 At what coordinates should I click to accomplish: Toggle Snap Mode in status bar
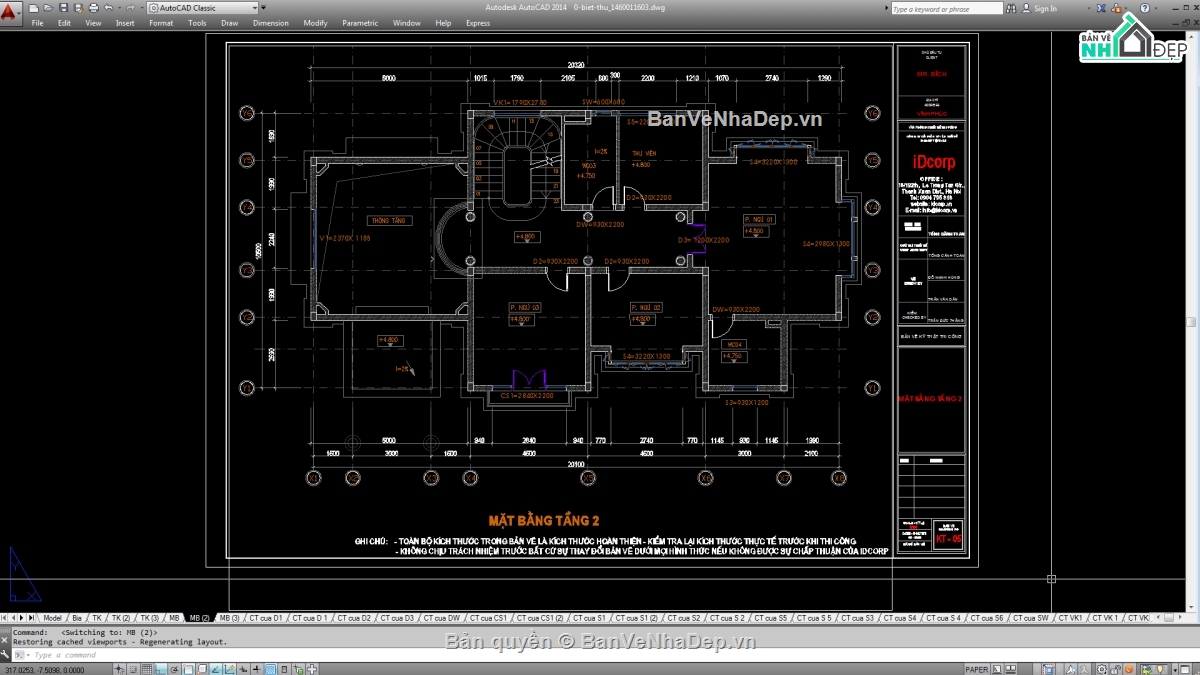[133, 669]
